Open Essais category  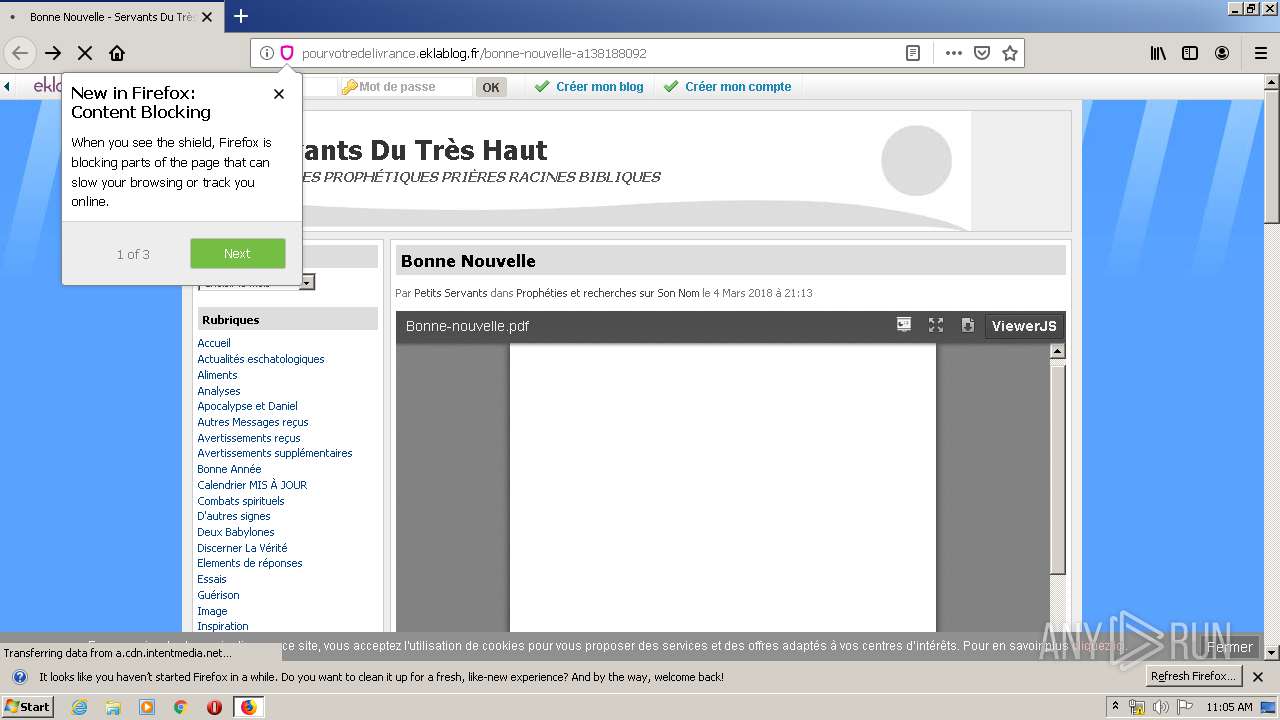(x=212, y=579)
